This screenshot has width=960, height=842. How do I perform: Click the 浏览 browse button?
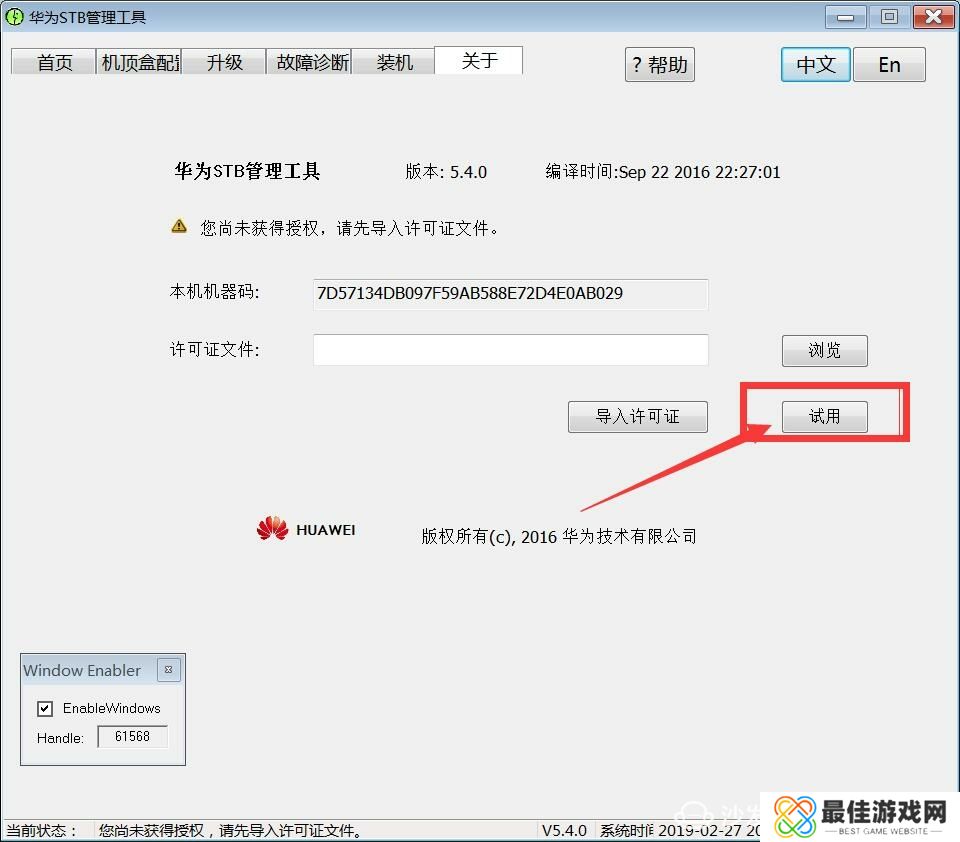824,351
